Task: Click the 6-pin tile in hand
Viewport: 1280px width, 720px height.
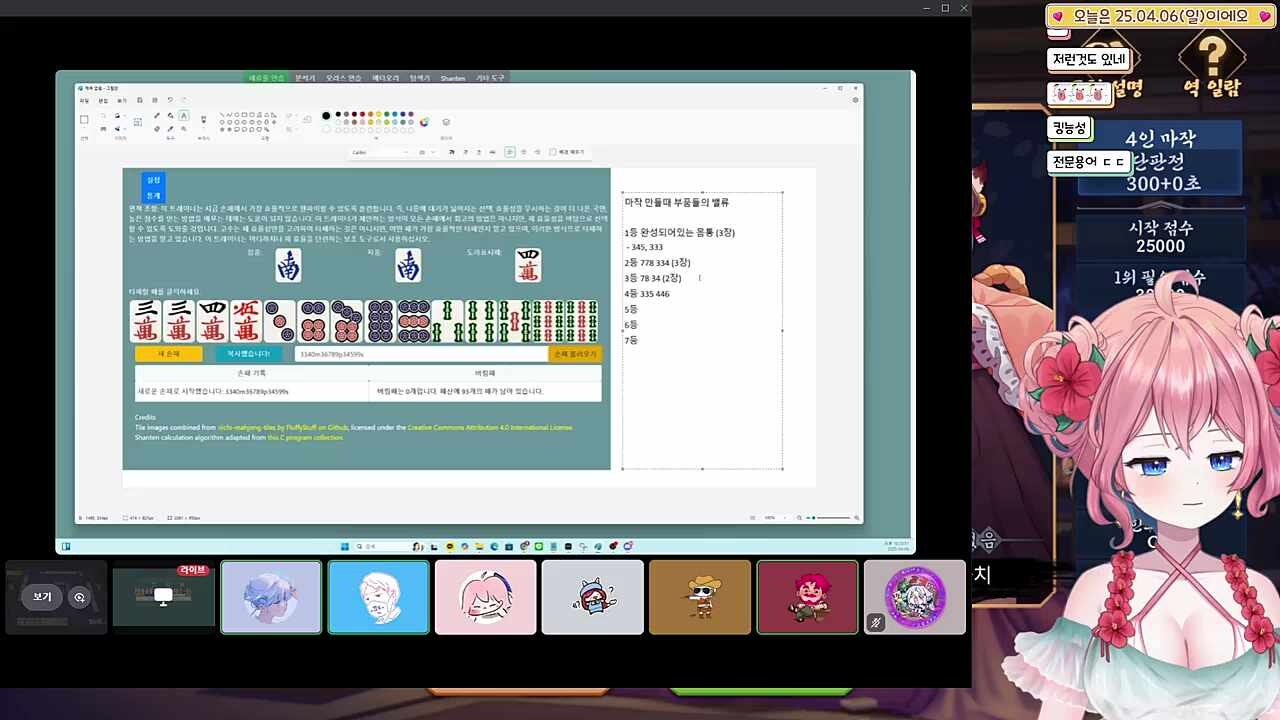Action: (313, 321)
